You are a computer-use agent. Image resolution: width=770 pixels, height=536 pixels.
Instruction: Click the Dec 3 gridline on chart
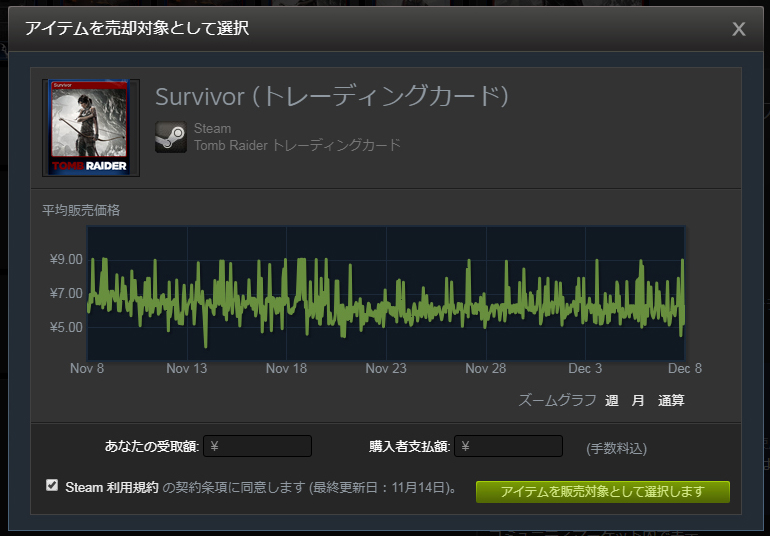(x=585, y=293)
